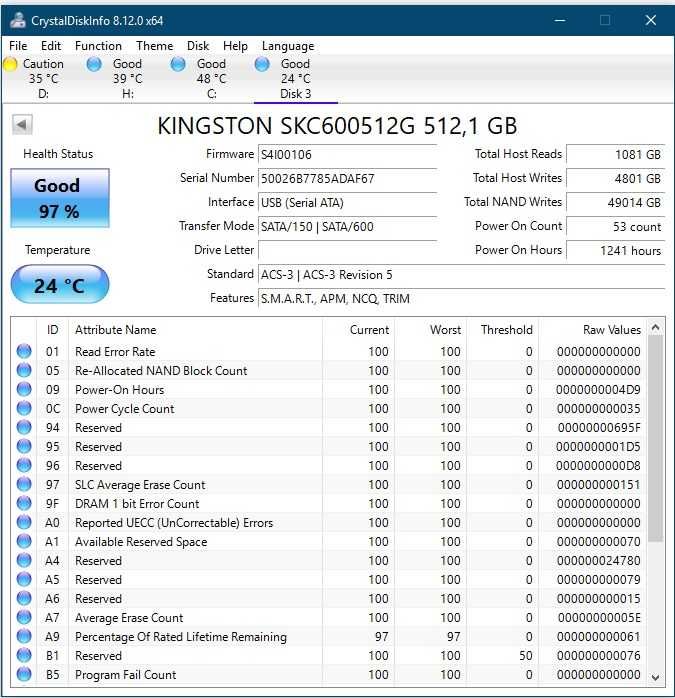Click the Total NAND Writes value 49014 GB
This screenshot has height=698, width=675.
(x=615, y=203)
